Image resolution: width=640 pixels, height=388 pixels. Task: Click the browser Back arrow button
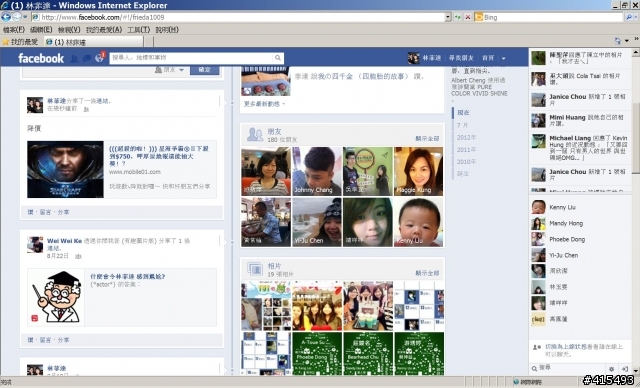[x=6, y=17]
